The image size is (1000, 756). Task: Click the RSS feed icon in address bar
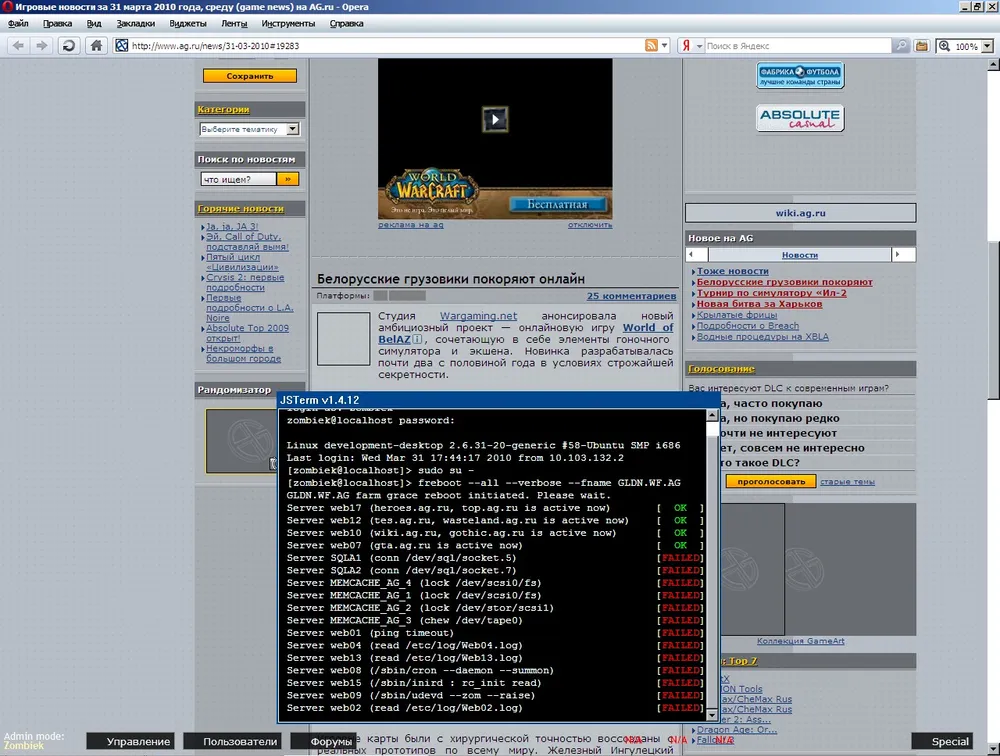click(x=654, y=46)
